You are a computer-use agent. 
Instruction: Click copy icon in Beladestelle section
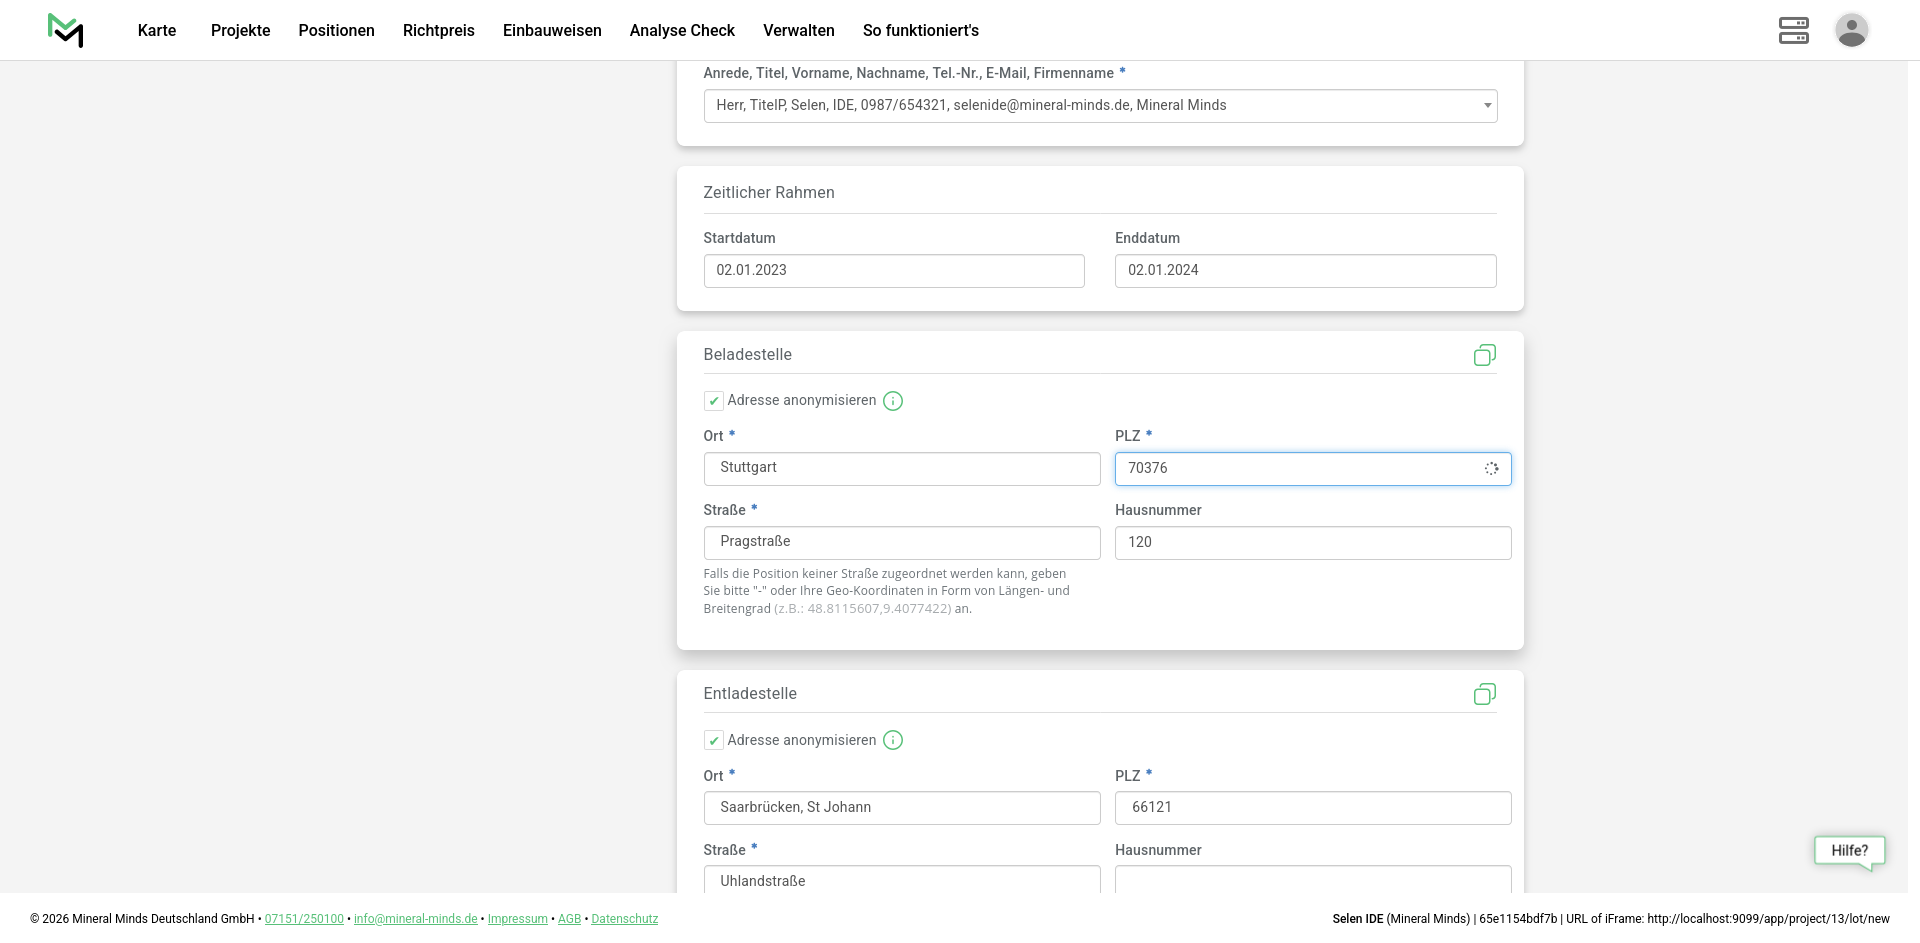pos(1484,355)
